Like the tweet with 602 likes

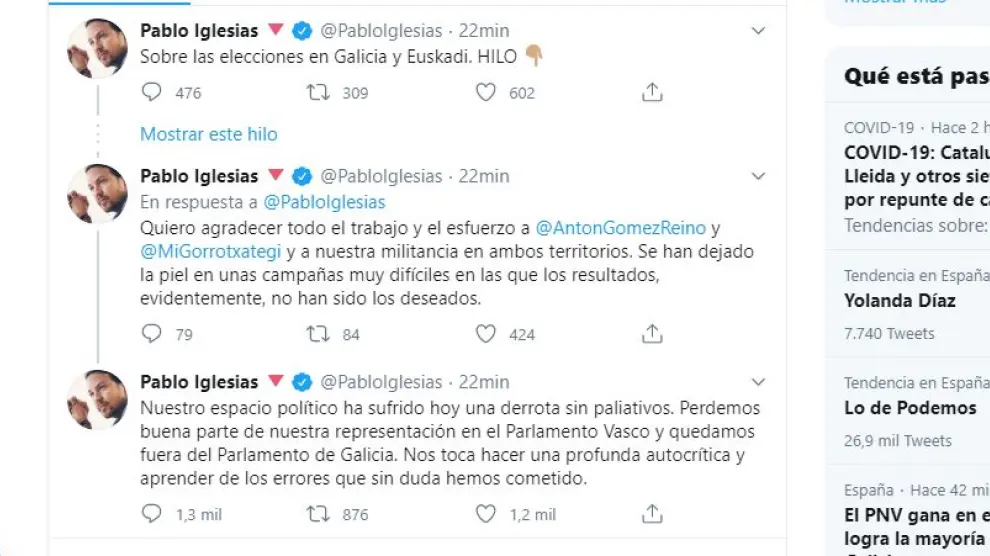[485, 93]
